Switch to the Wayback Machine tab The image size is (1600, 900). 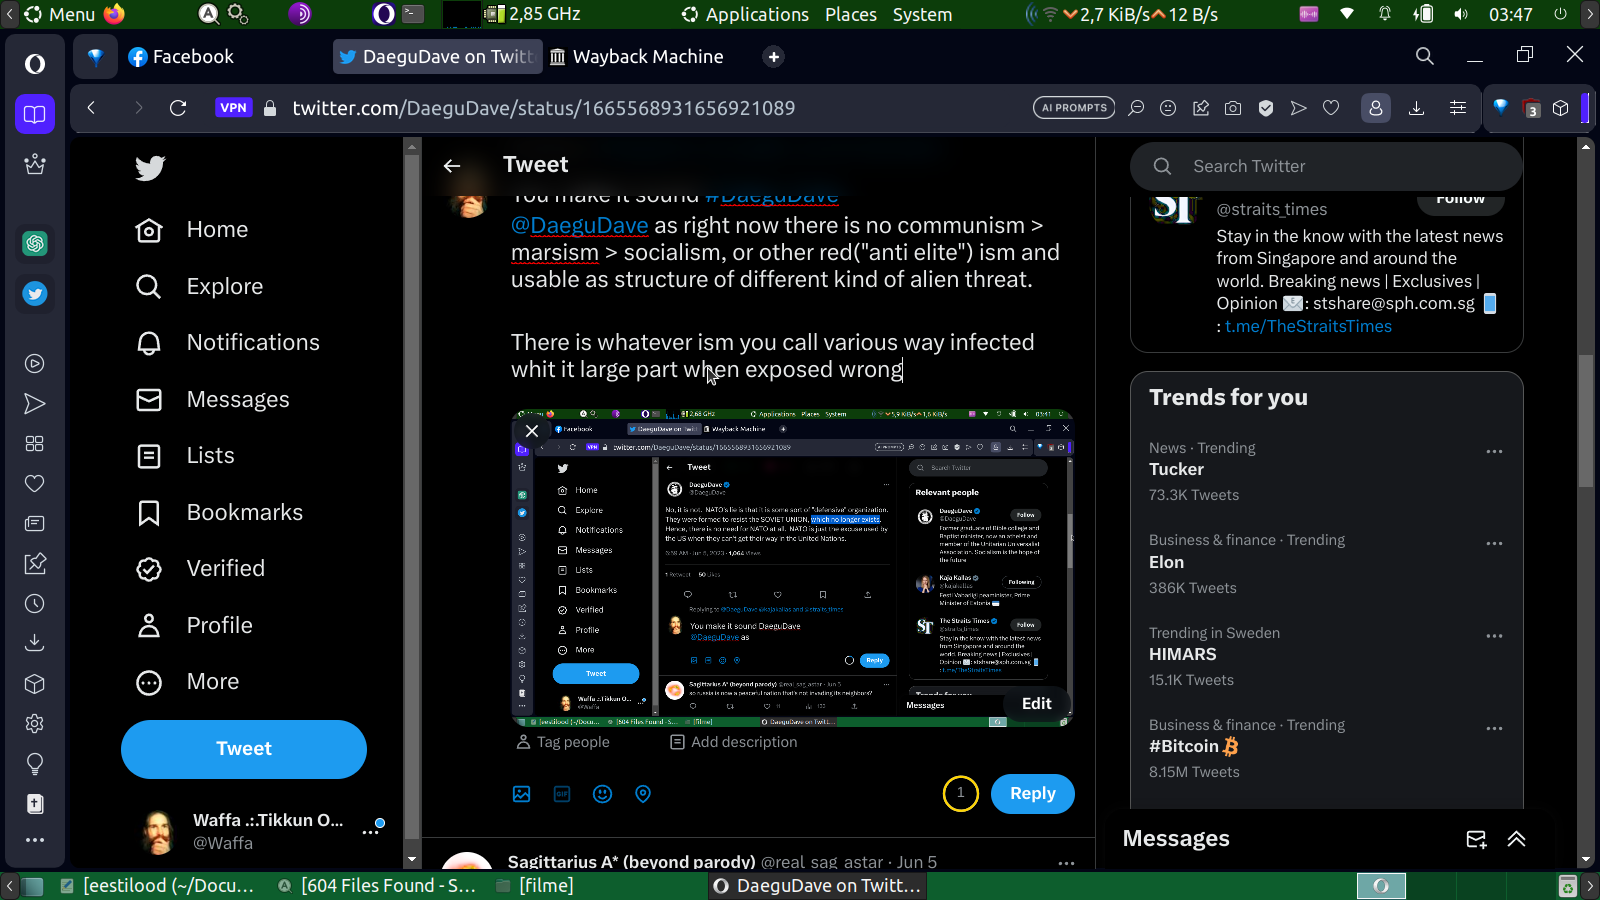tap(637, 57)
